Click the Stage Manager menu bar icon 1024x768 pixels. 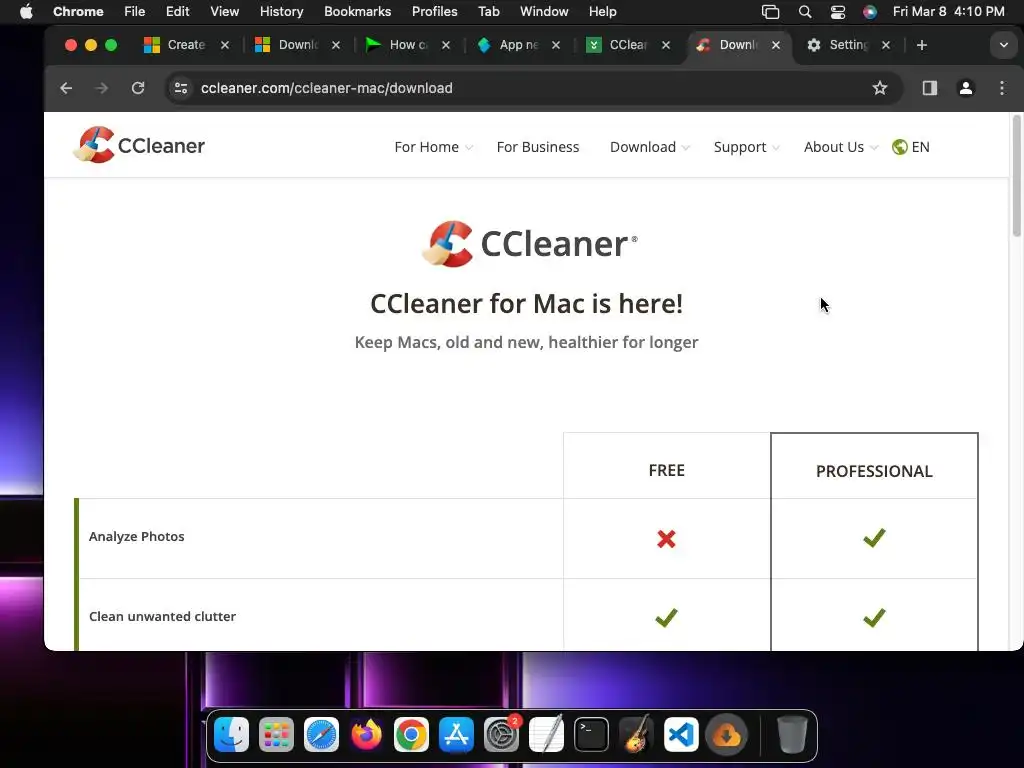point(771,12)
